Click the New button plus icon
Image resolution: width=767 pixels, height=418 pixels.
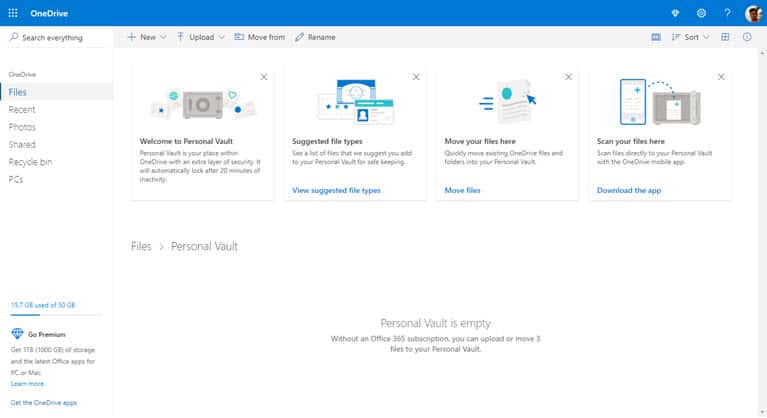pyautogui.click(x=132, y=37)
